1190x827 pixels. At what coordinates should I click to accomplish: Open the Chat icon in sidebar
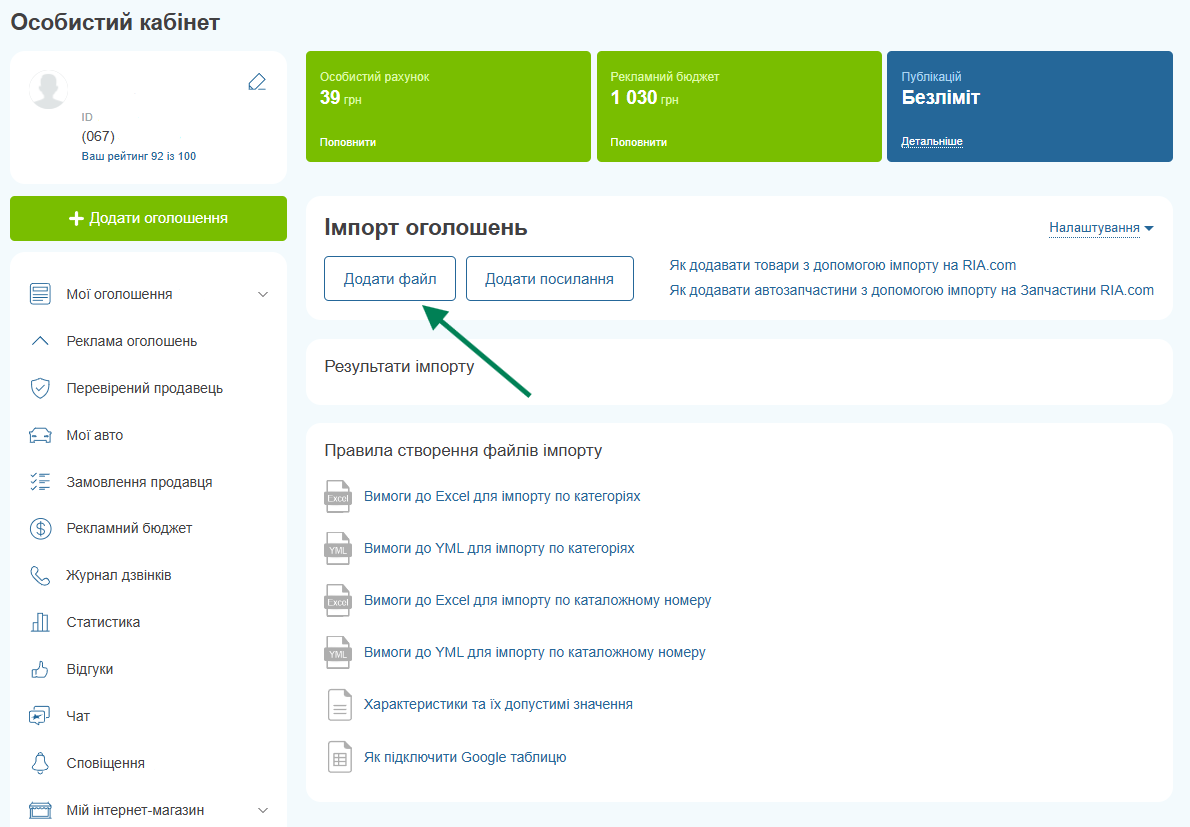[x=39, y=715]
